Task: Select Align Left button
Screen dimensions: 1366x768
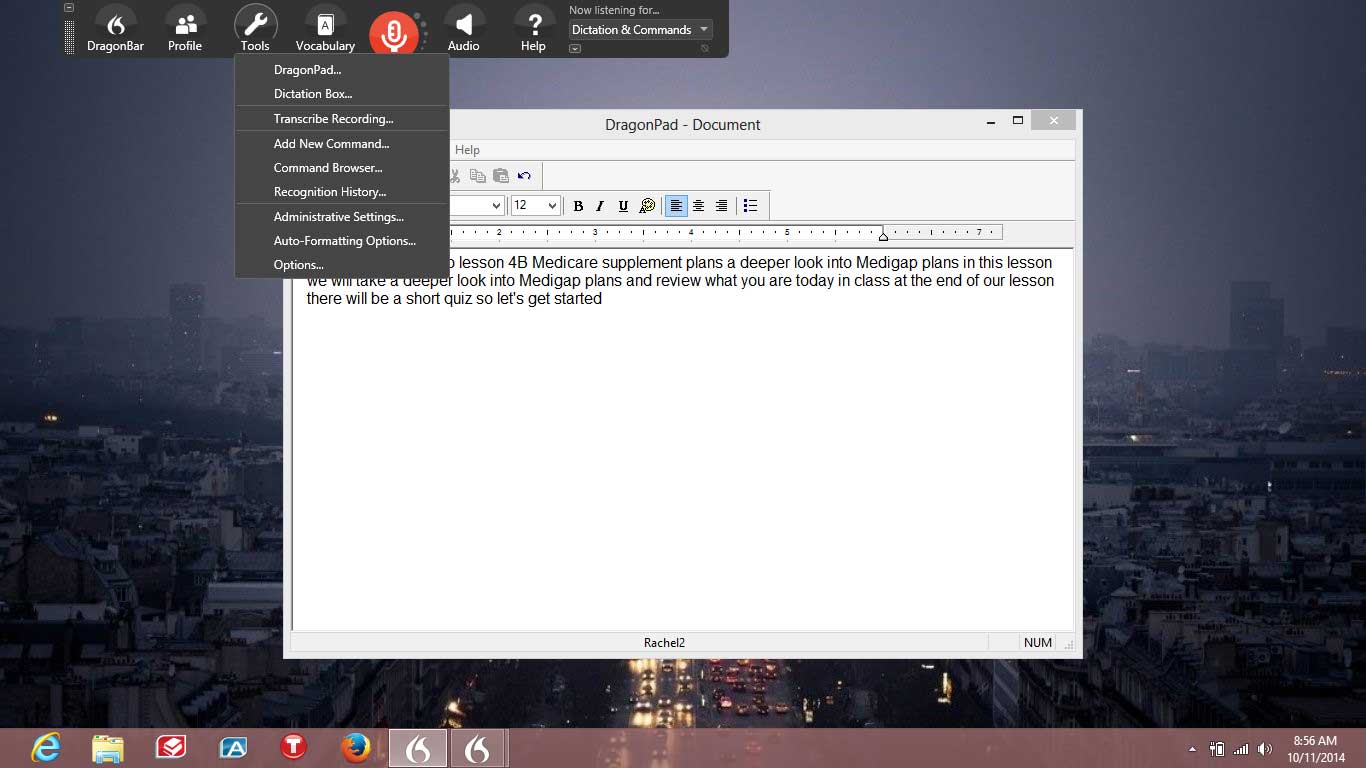Action: click(x=677, y=206)
